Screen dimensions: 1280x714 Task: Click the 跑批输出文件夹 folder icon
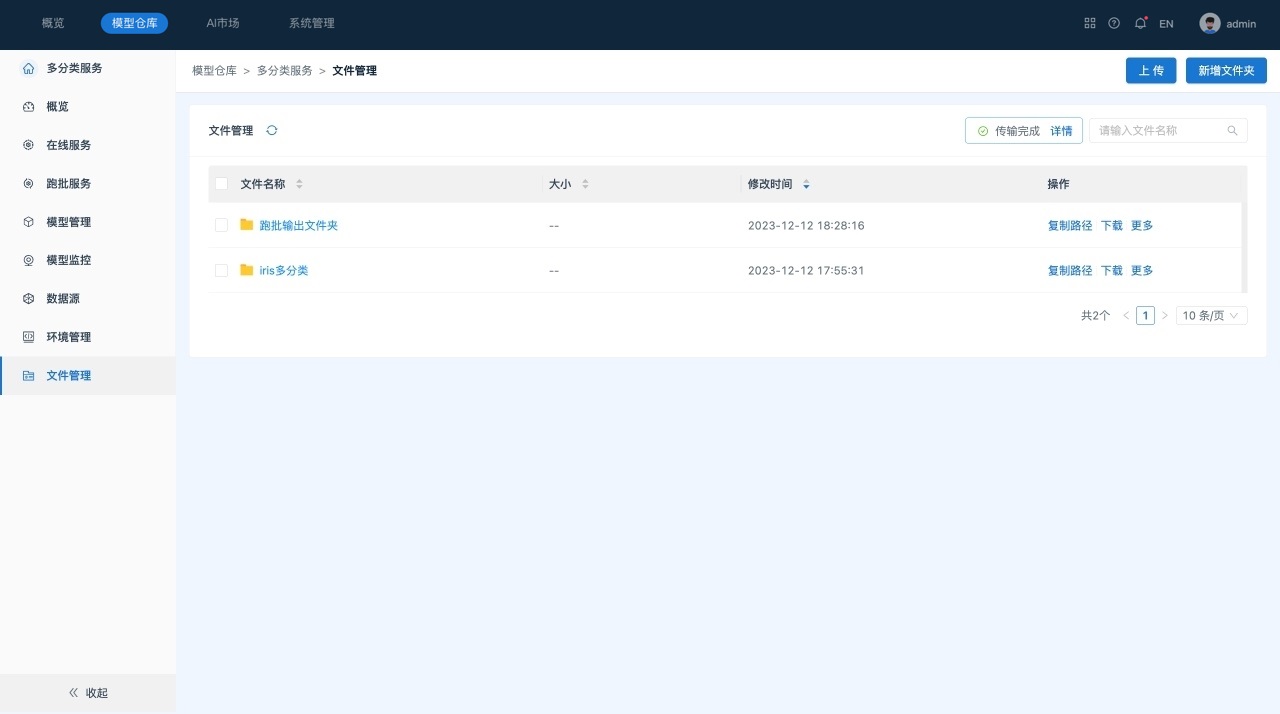pyautogui.click(x=246, y=225)
